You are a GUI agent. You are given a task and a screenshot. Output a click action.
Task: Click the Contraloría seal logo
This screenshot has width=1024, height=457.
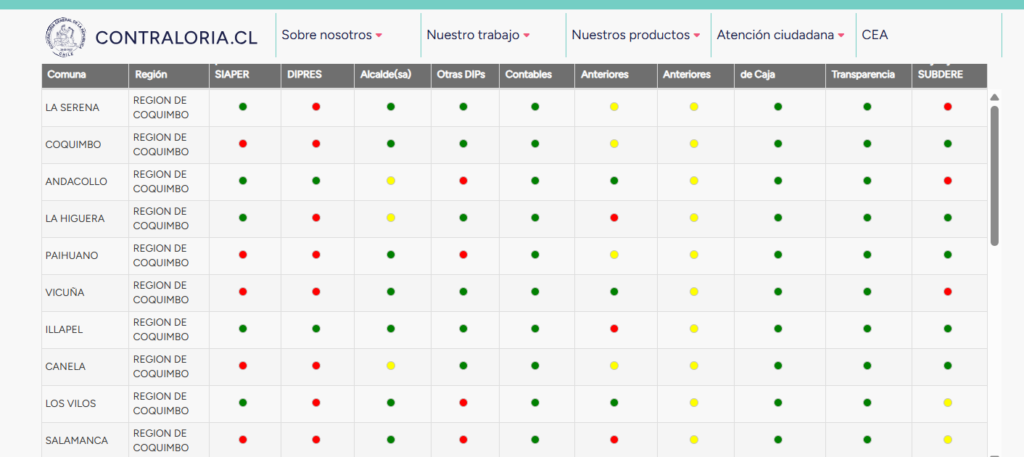tap(66, 36)
